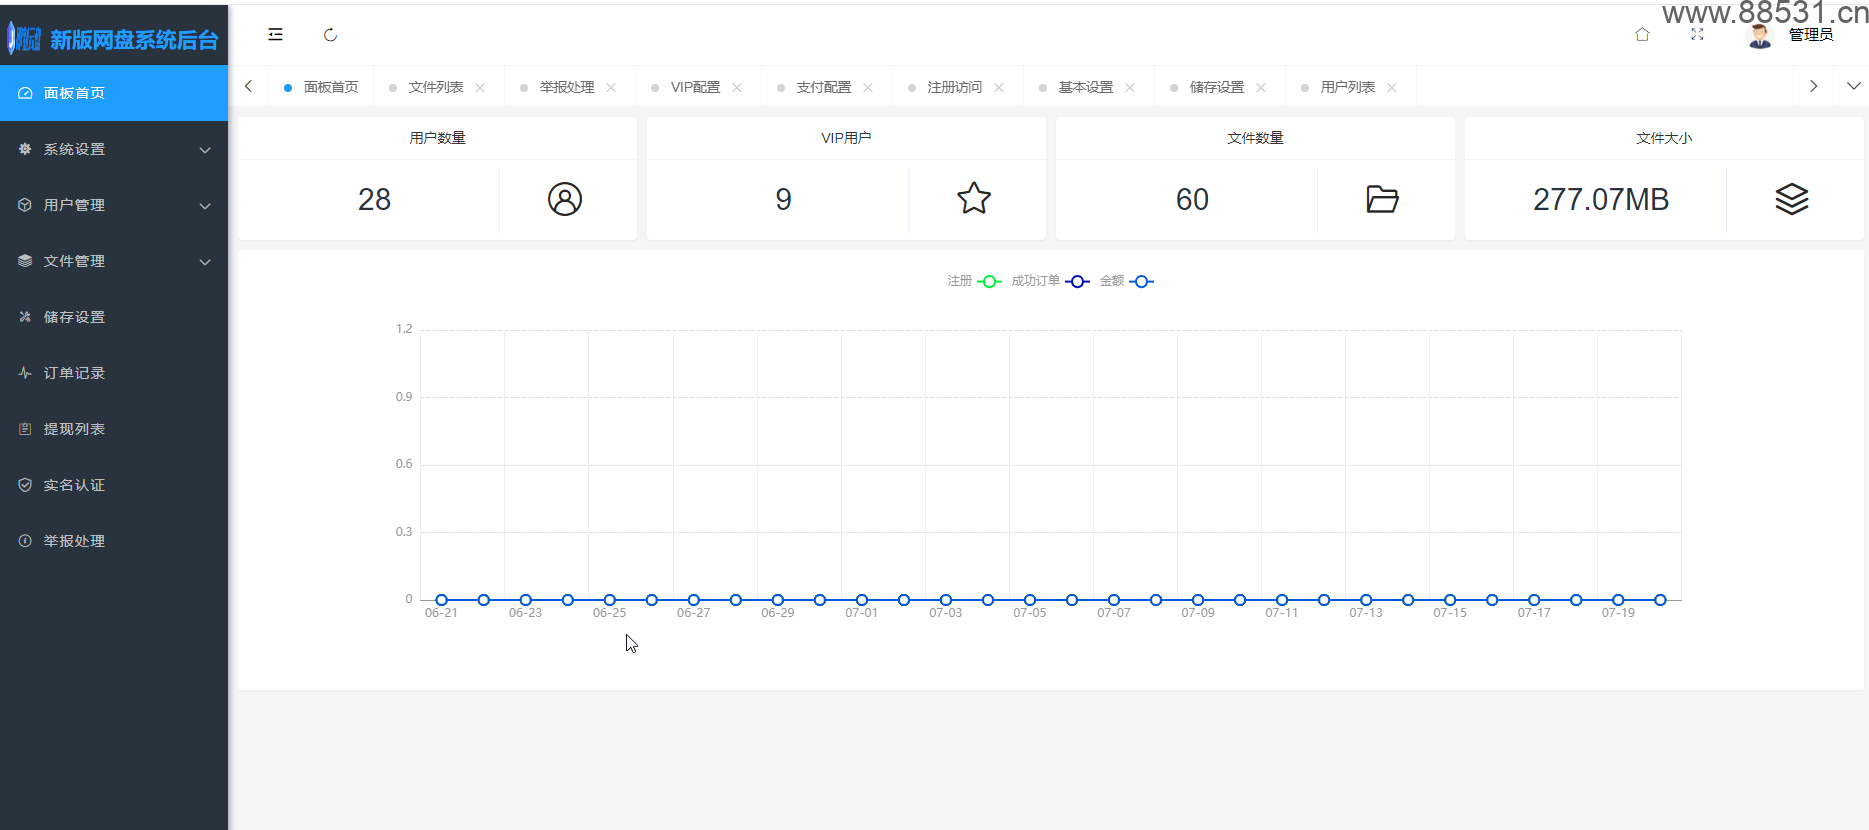Expand the 文件管理 menu chevron
This screenshot has width=1869, height=830.
click(x=205, y=262)
